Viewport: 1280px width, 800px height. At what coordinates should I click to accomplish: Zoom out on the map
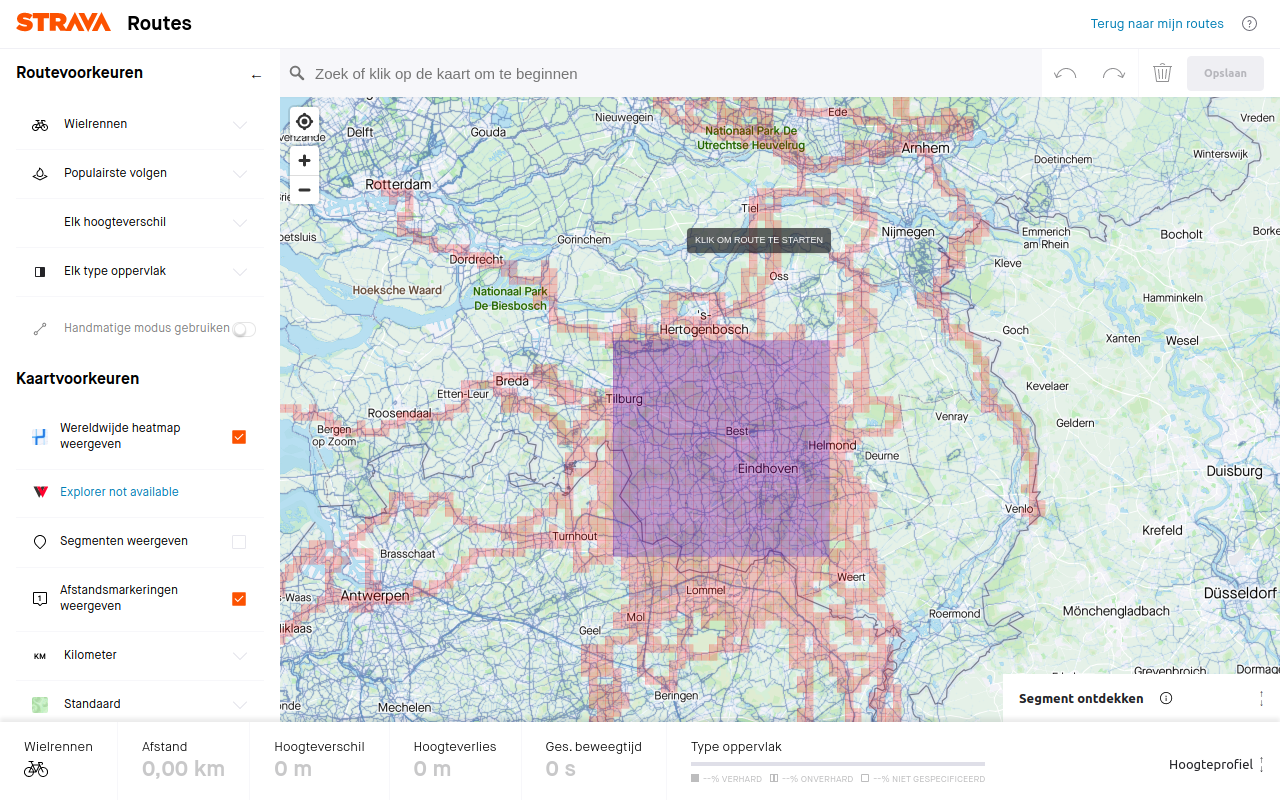[305, 189]
